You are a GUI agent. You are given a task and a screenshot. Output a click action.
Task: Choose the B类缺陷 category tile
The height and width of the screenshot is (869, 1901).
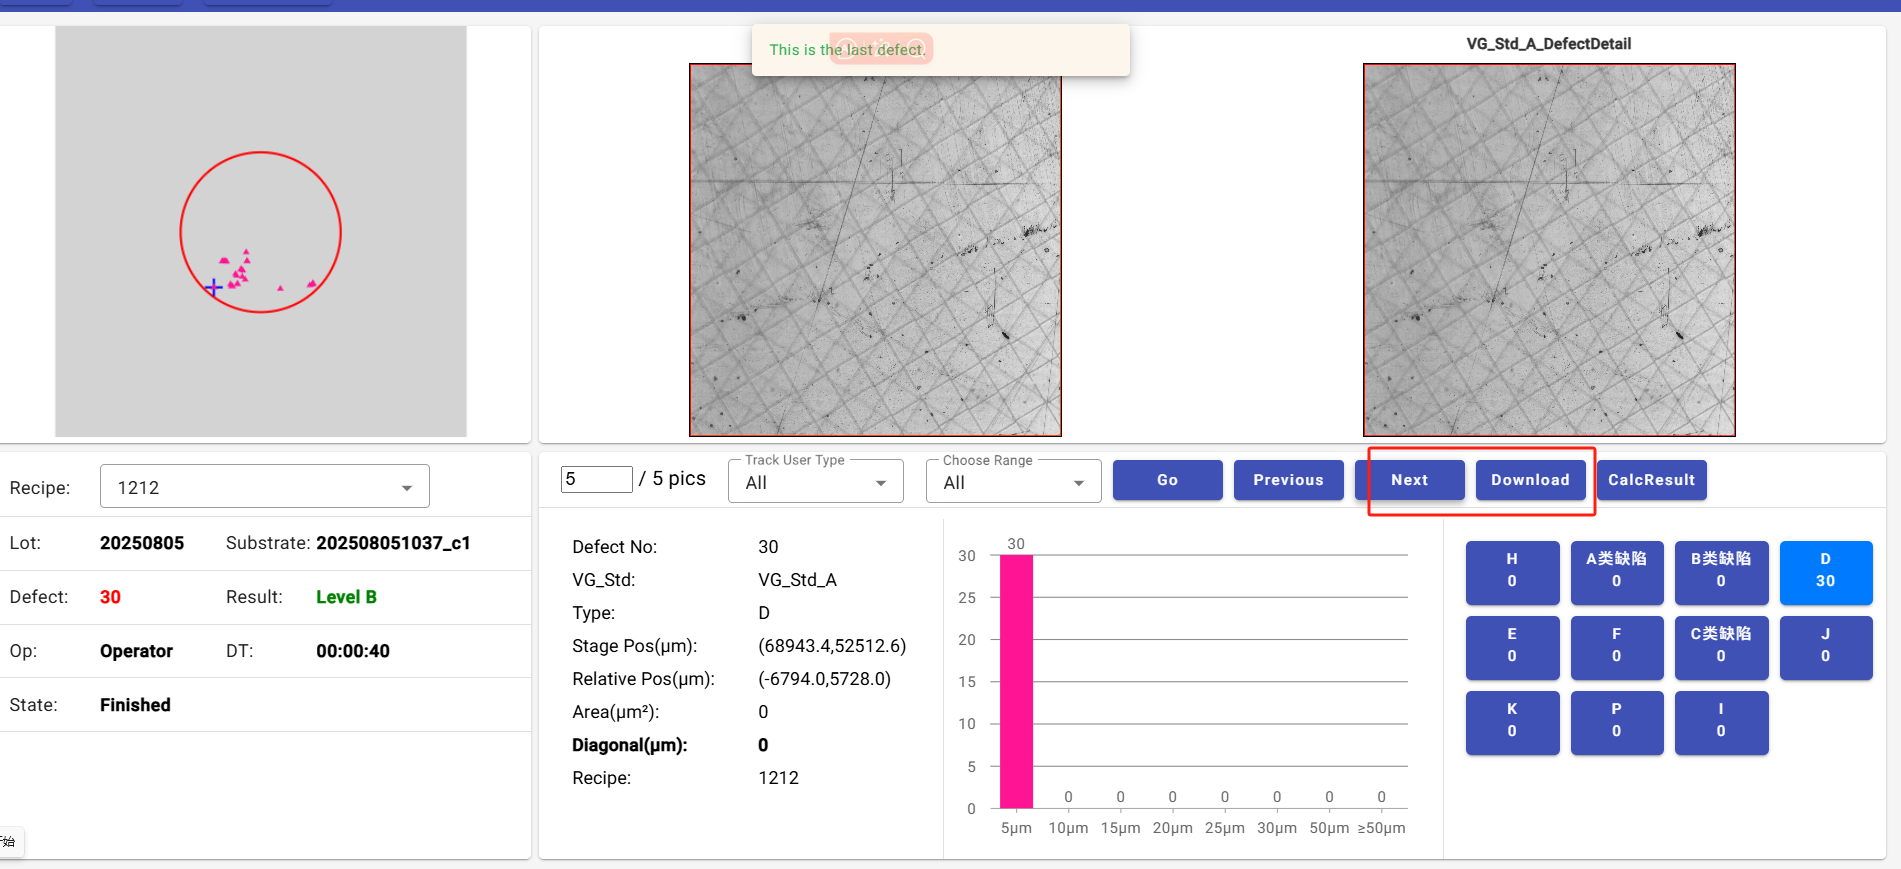tap(1721, 572)
